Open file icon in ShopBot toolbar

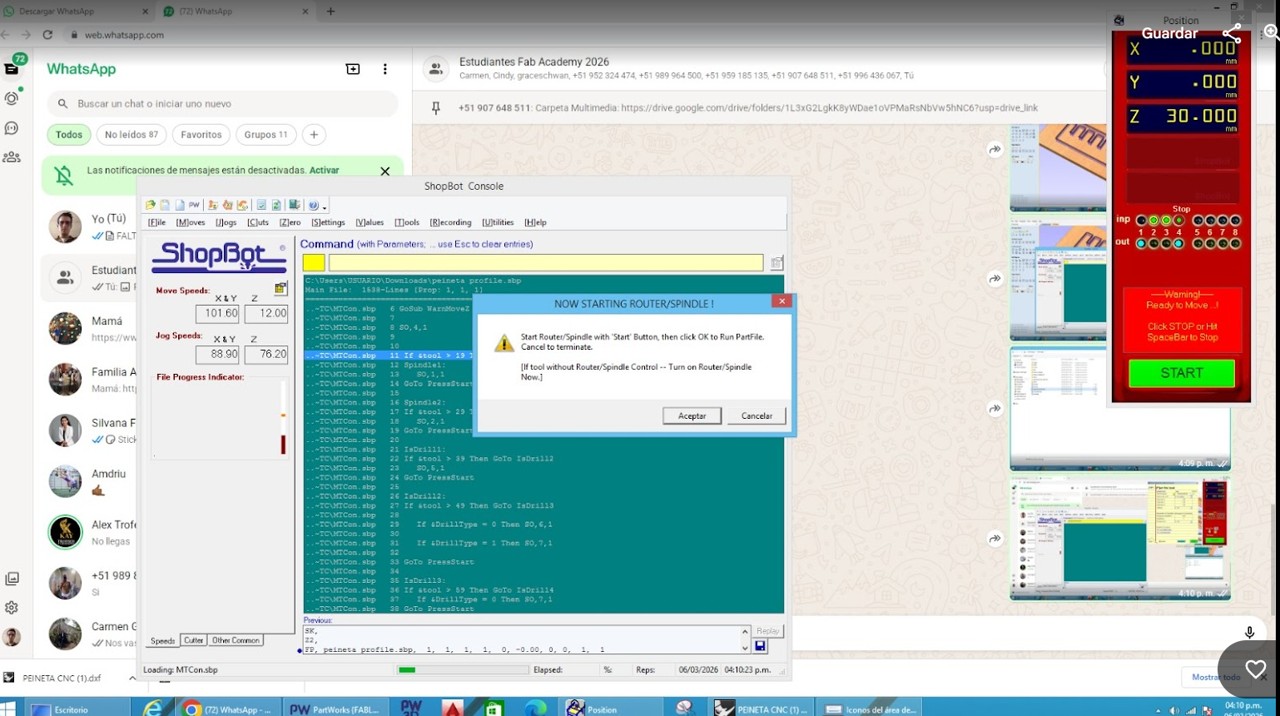pyautogui.click(x=150, y=205)
